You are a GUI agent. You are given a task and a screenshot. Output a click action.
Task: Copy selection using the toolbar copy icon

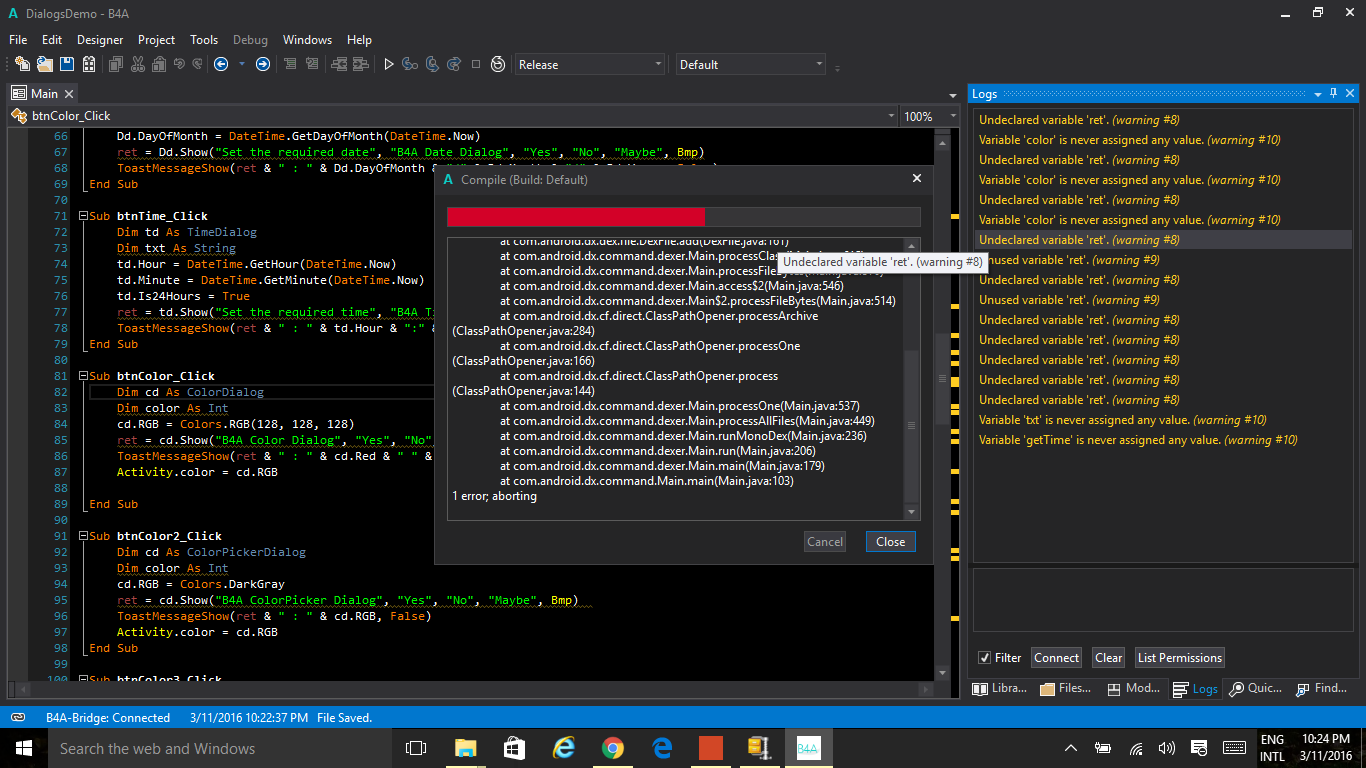[116, 64]
